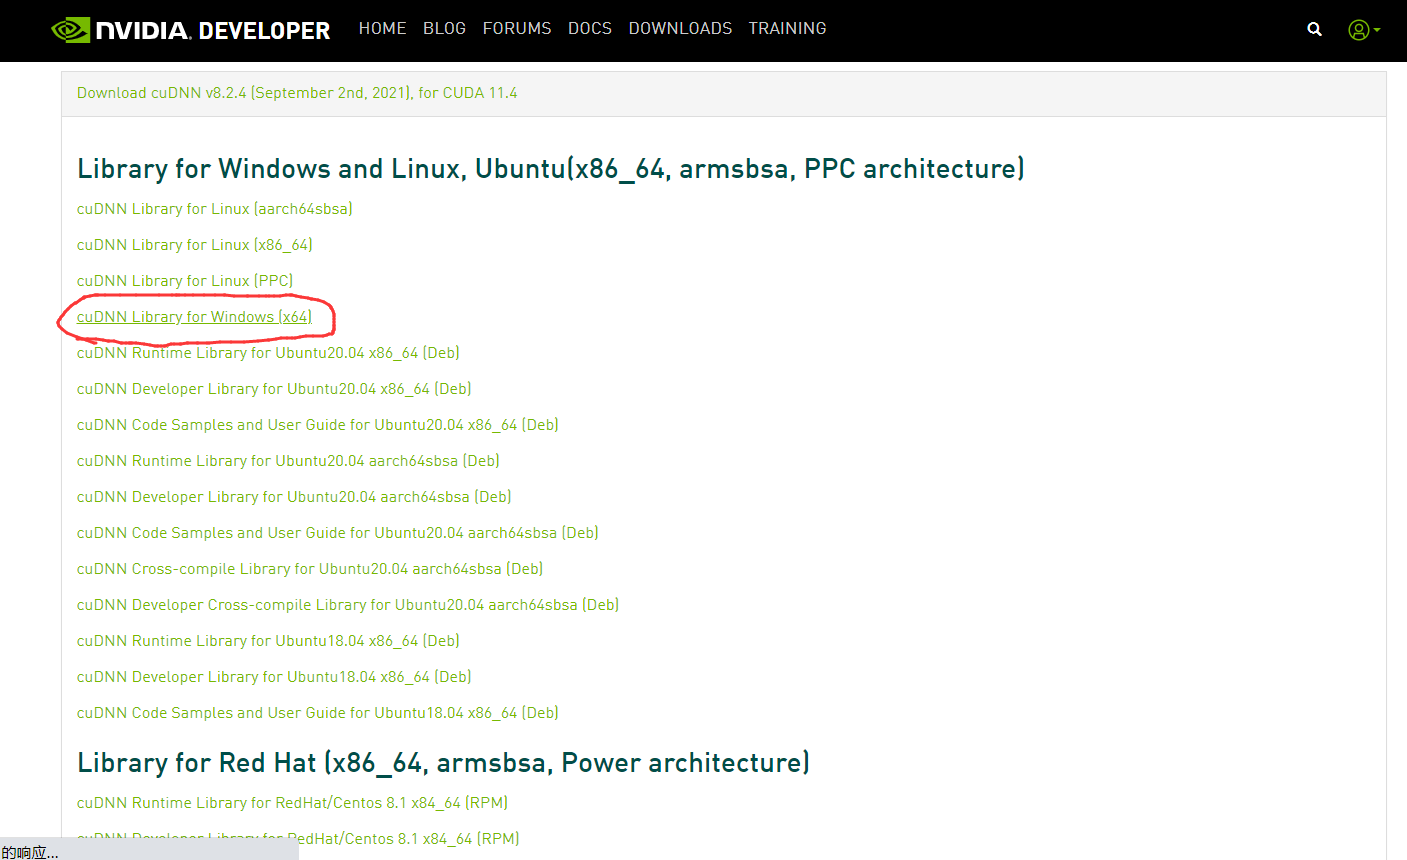Click the Library for Red Hat heading

click(443, 762)
